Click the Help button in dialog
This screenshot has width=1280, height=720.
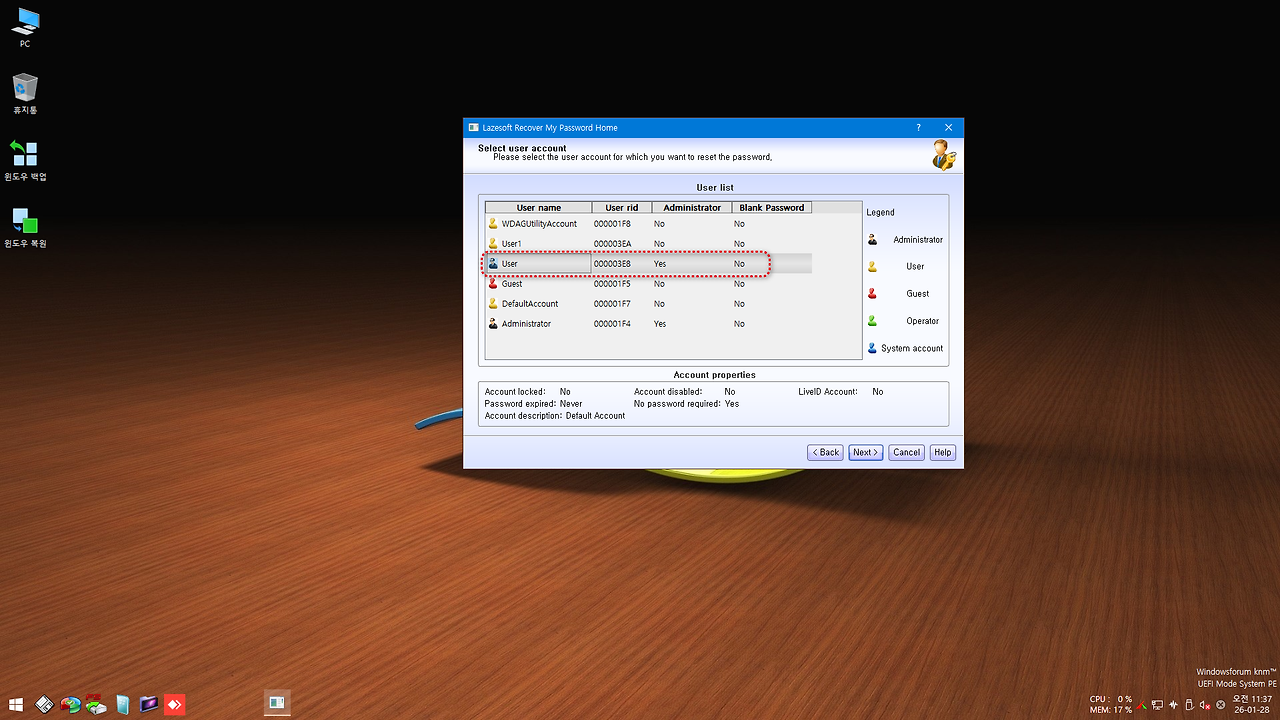point(942,452)
